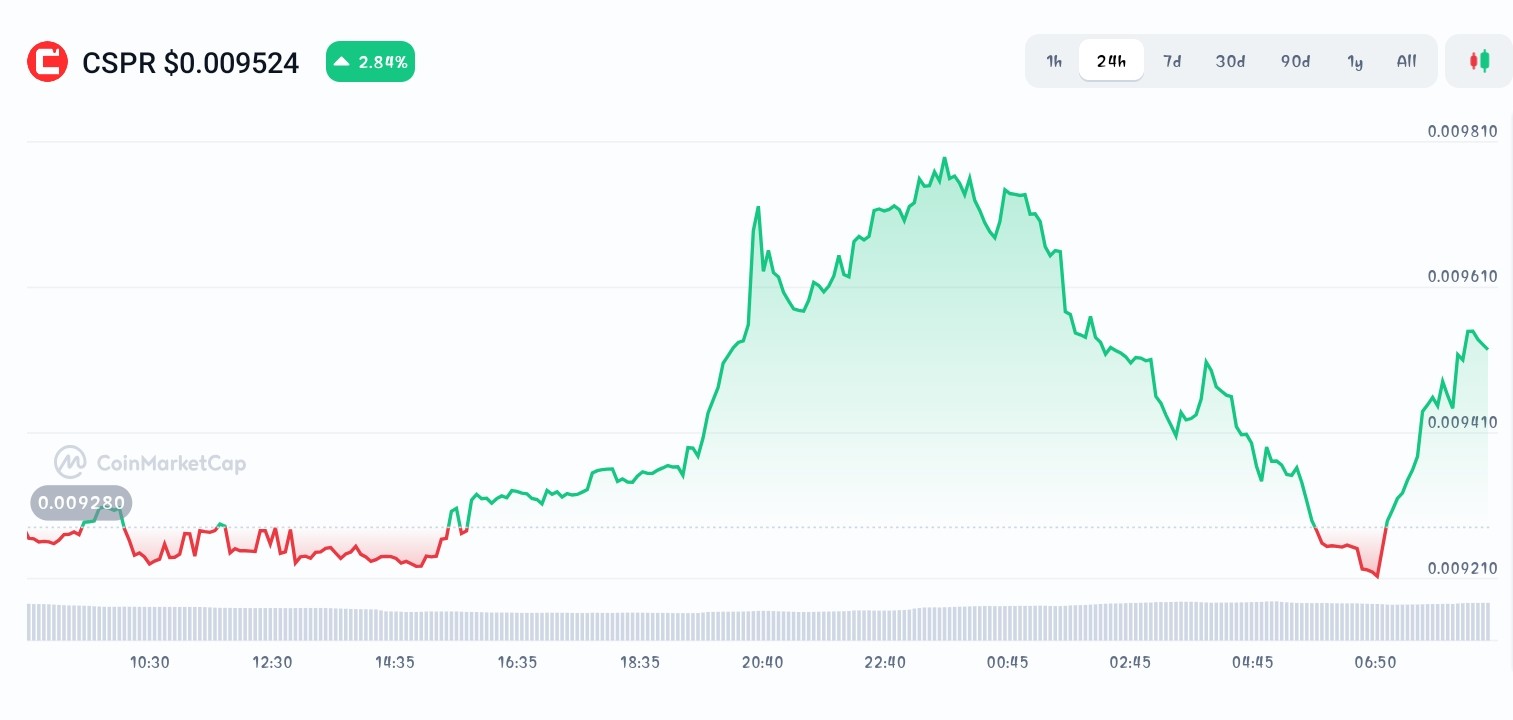The width and height of the screenshot is (1513, 720).
Task: Click the 20:40 time axis label
Action: pyautogui.click(x=763, y=662)
